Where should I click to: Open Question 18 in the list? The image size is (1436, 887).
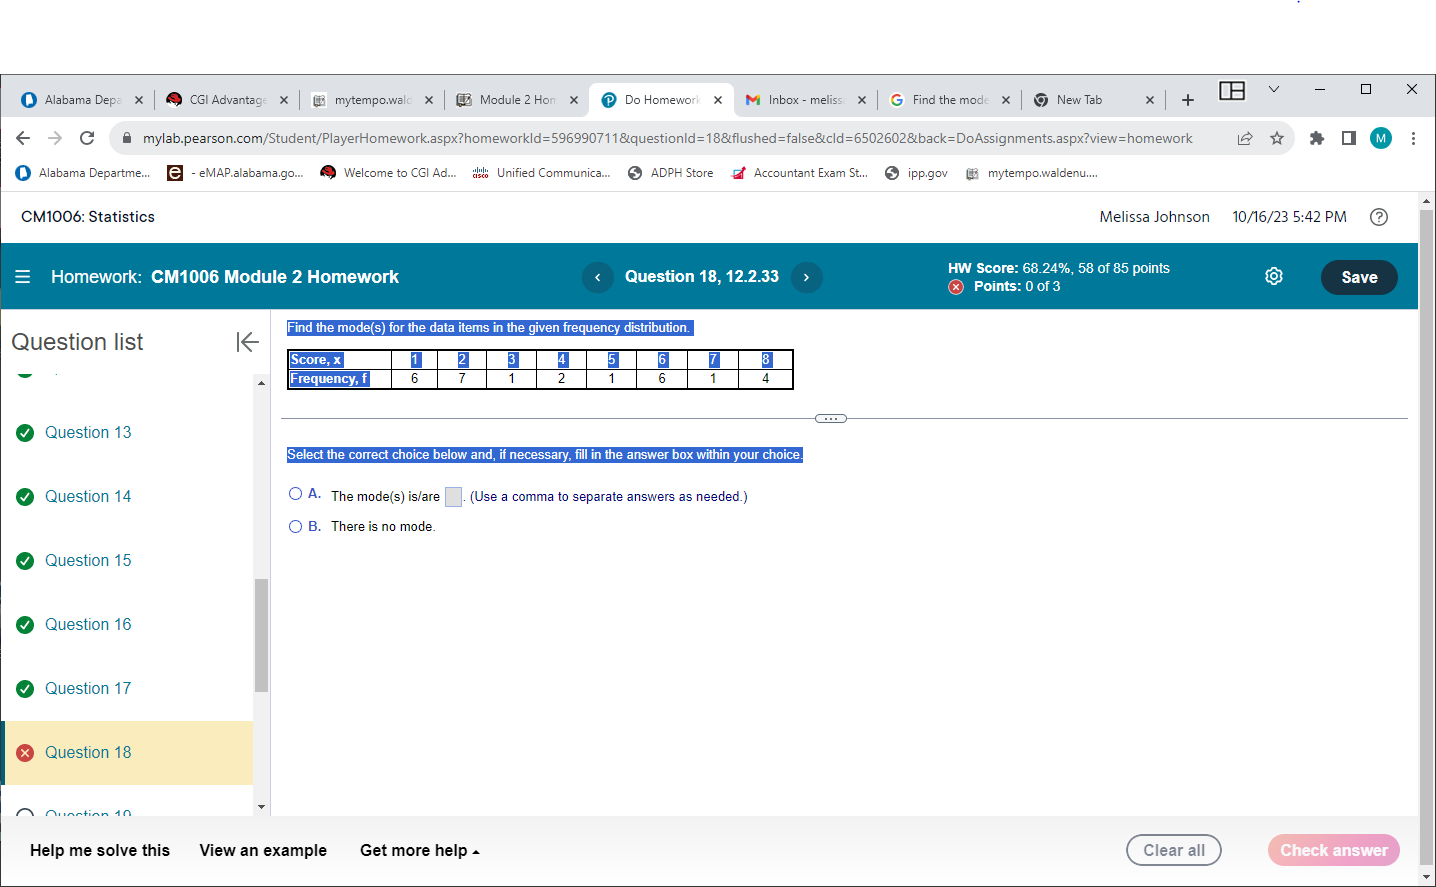88,753
